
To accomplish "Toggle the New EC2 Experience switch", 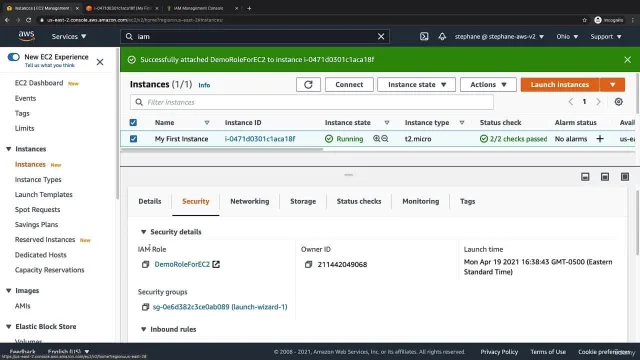I will pos(13,57).
